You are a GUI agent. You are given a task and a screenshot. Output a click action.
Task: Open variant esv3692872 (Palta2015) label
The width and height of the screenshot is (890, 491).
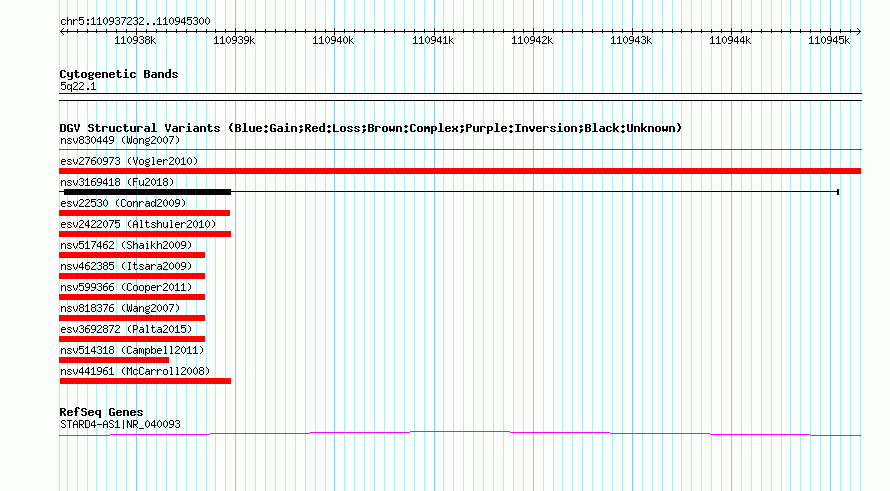tap(126, 329)
